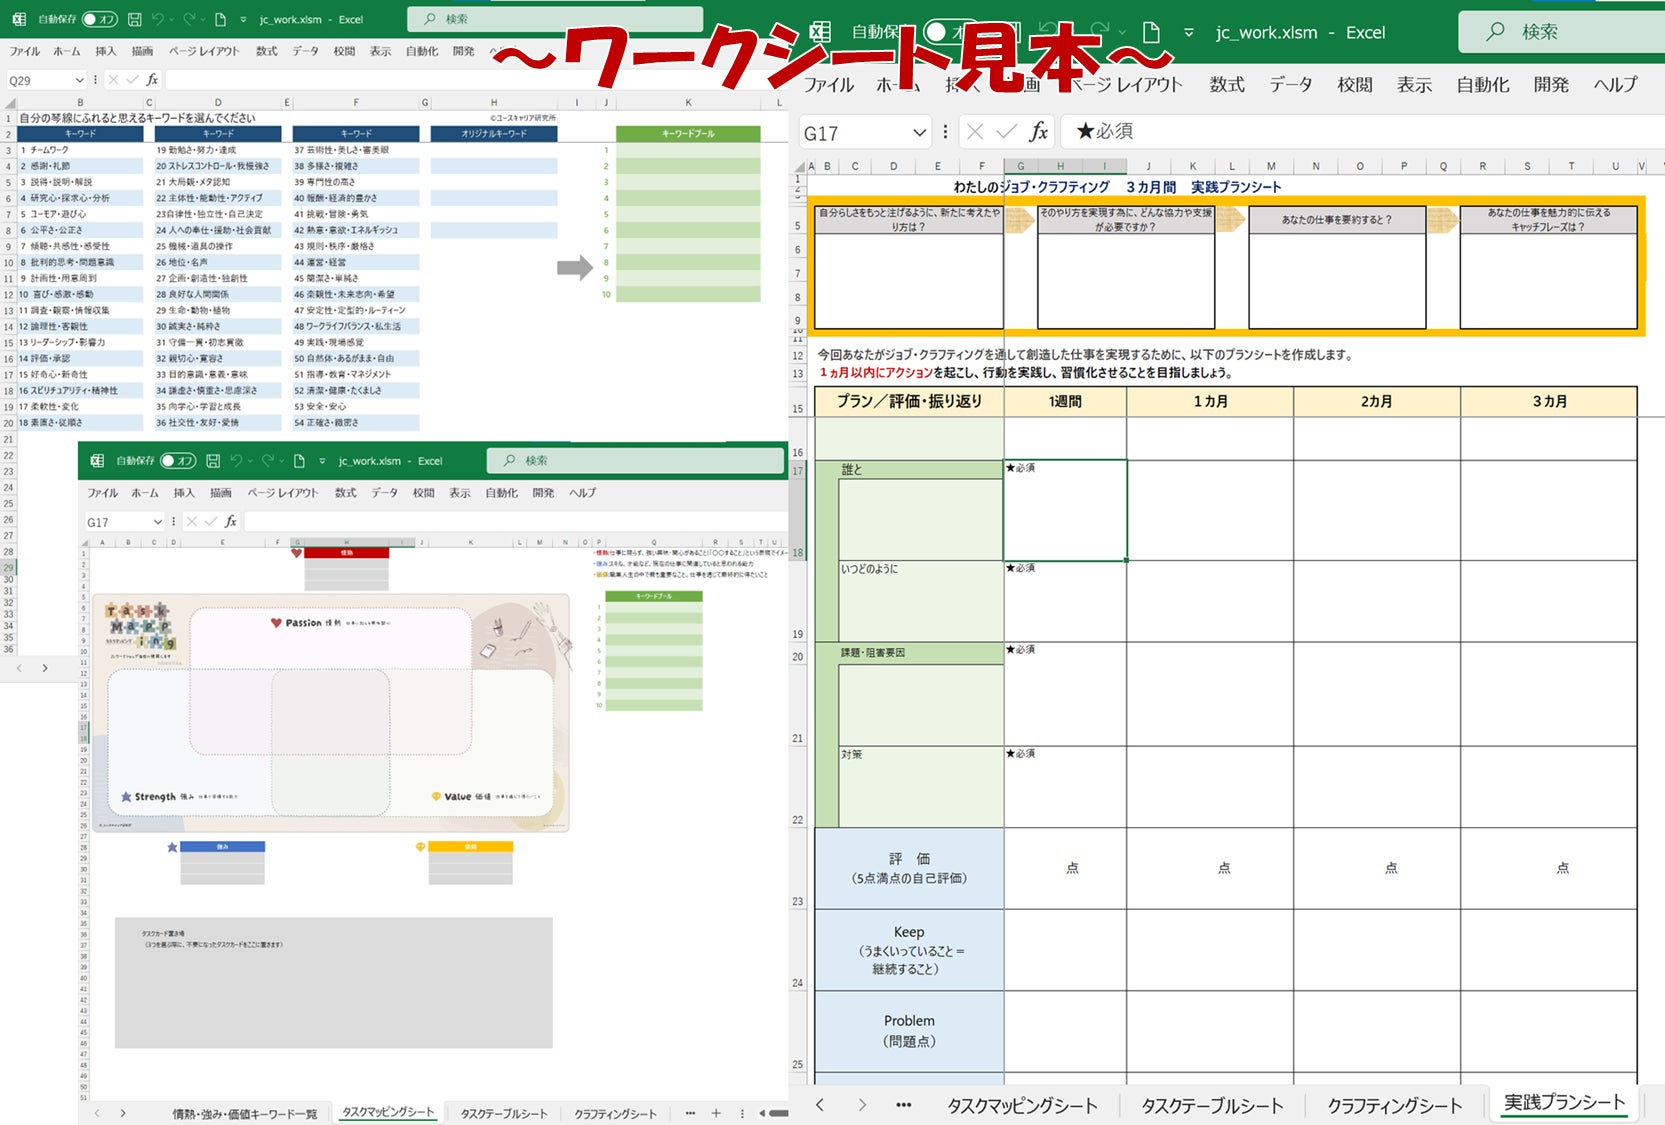This screenshot has height=1125, width=1665.
Task: Click the formula bar showing ★必須 in the right window
Action: (1362, 132)
